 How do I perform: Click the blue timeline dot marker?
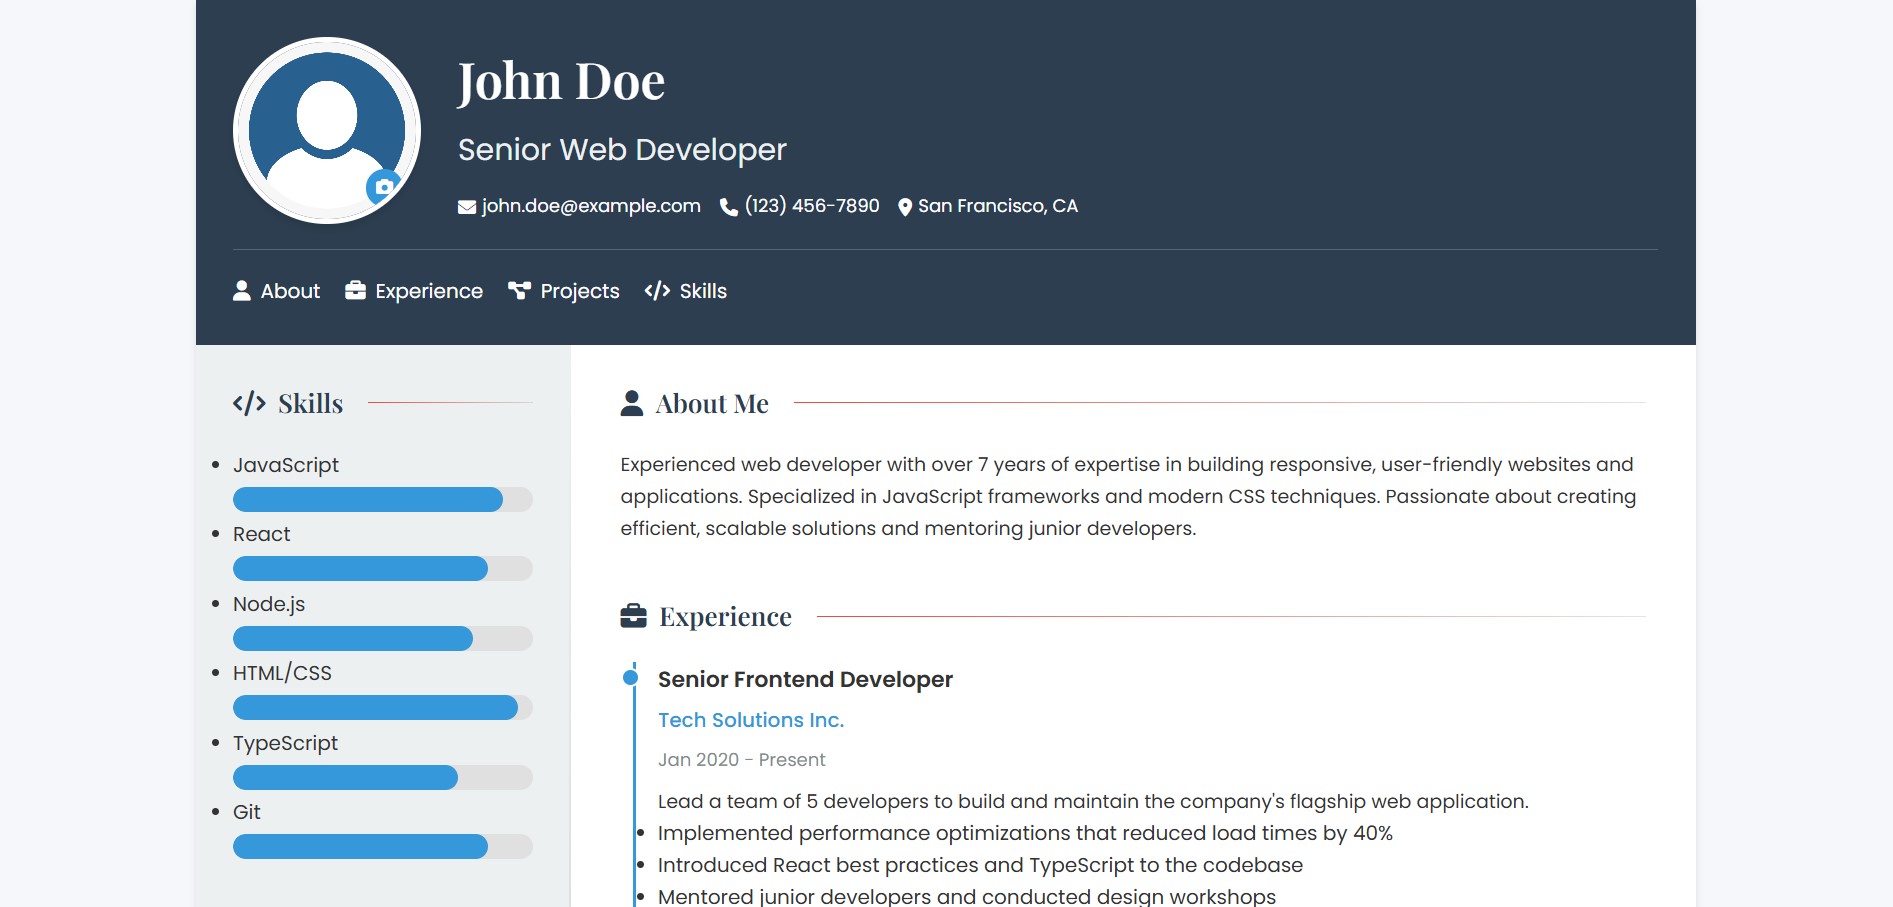click(631, 678)
